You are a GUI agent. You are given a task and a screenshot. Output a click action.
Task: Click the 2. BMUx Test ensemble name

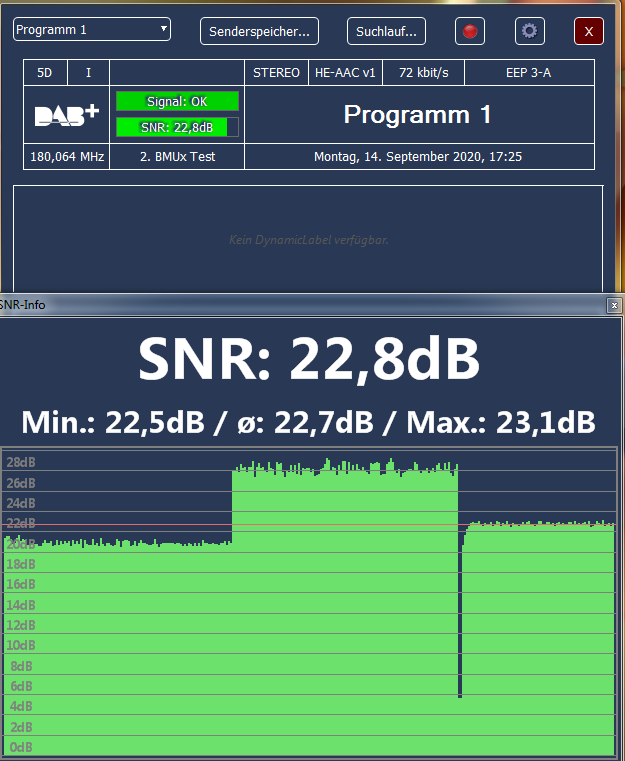point(177,157)
